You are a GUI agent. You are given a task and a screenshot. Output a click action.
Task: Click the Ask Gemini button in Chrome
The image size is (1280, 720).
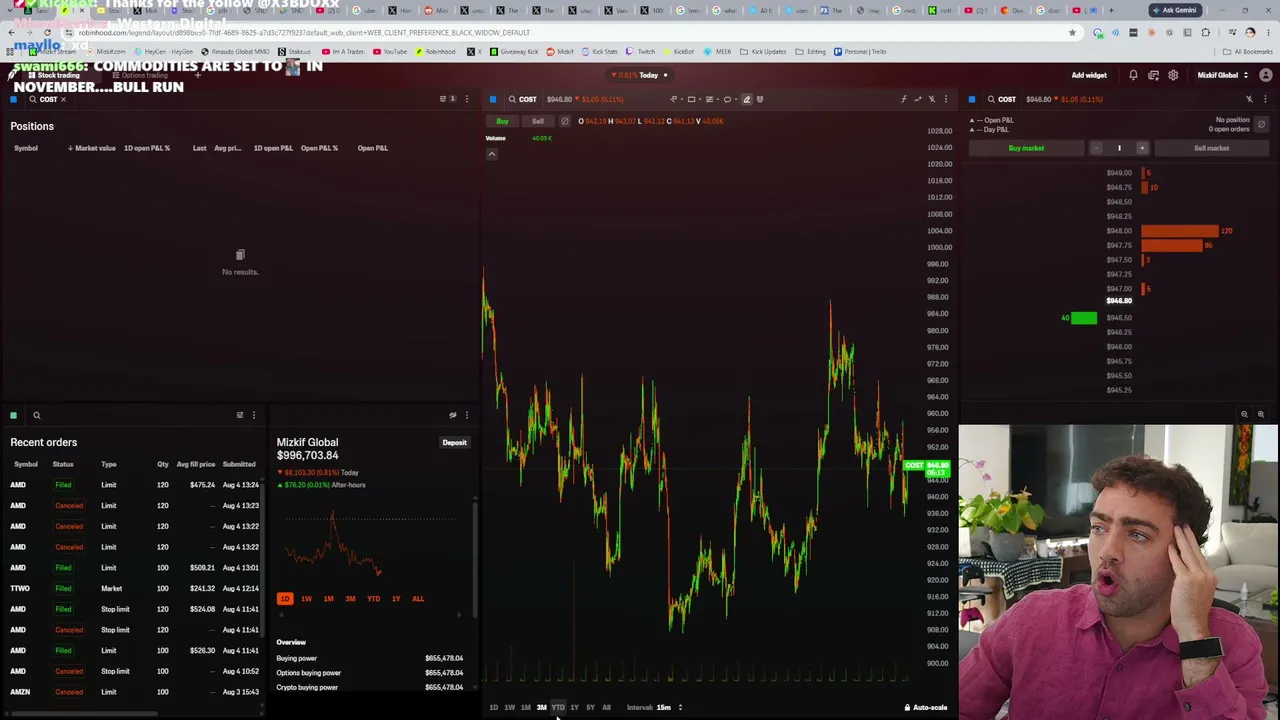pos(1175,10)
